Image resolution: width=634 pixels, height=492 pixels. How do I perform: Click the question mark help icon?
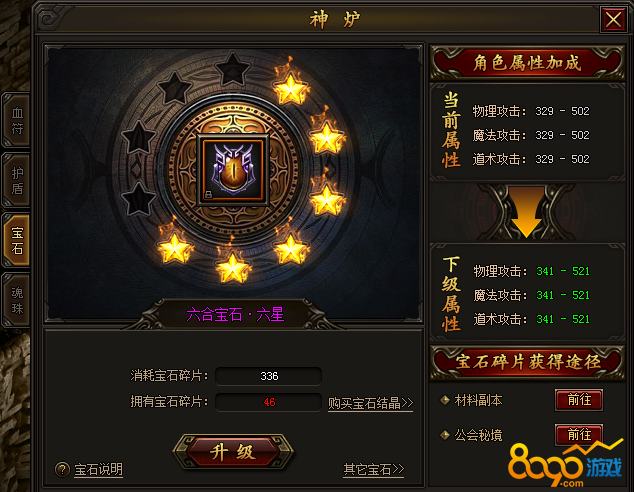point(62,469)
